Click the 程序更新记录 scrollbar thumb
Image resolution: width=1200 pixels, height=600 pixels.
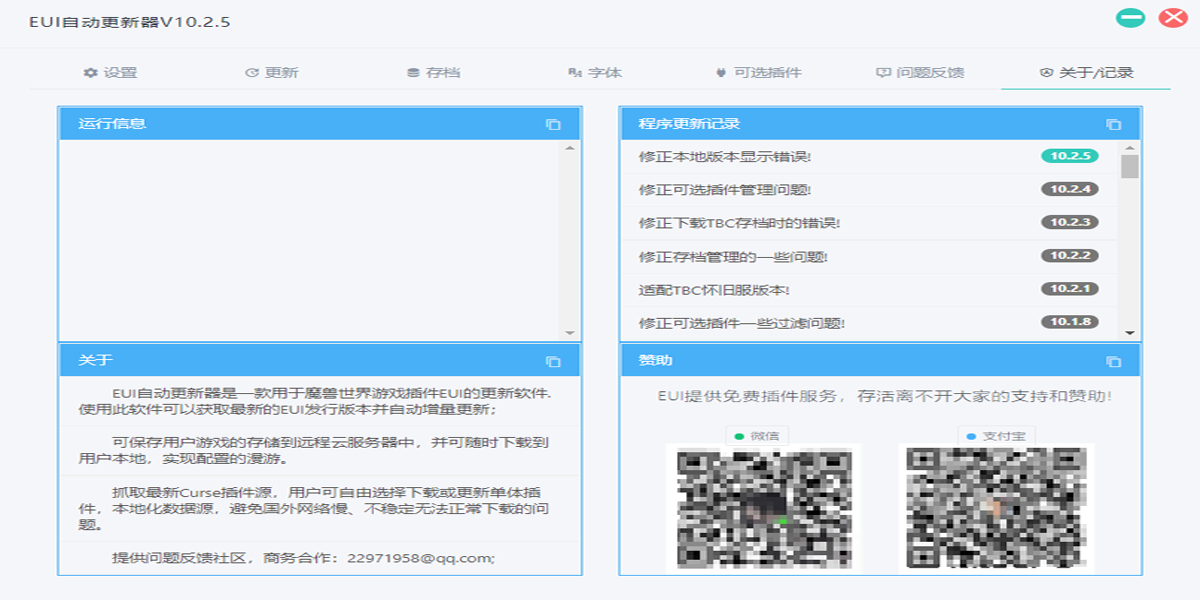point(1130,166)
